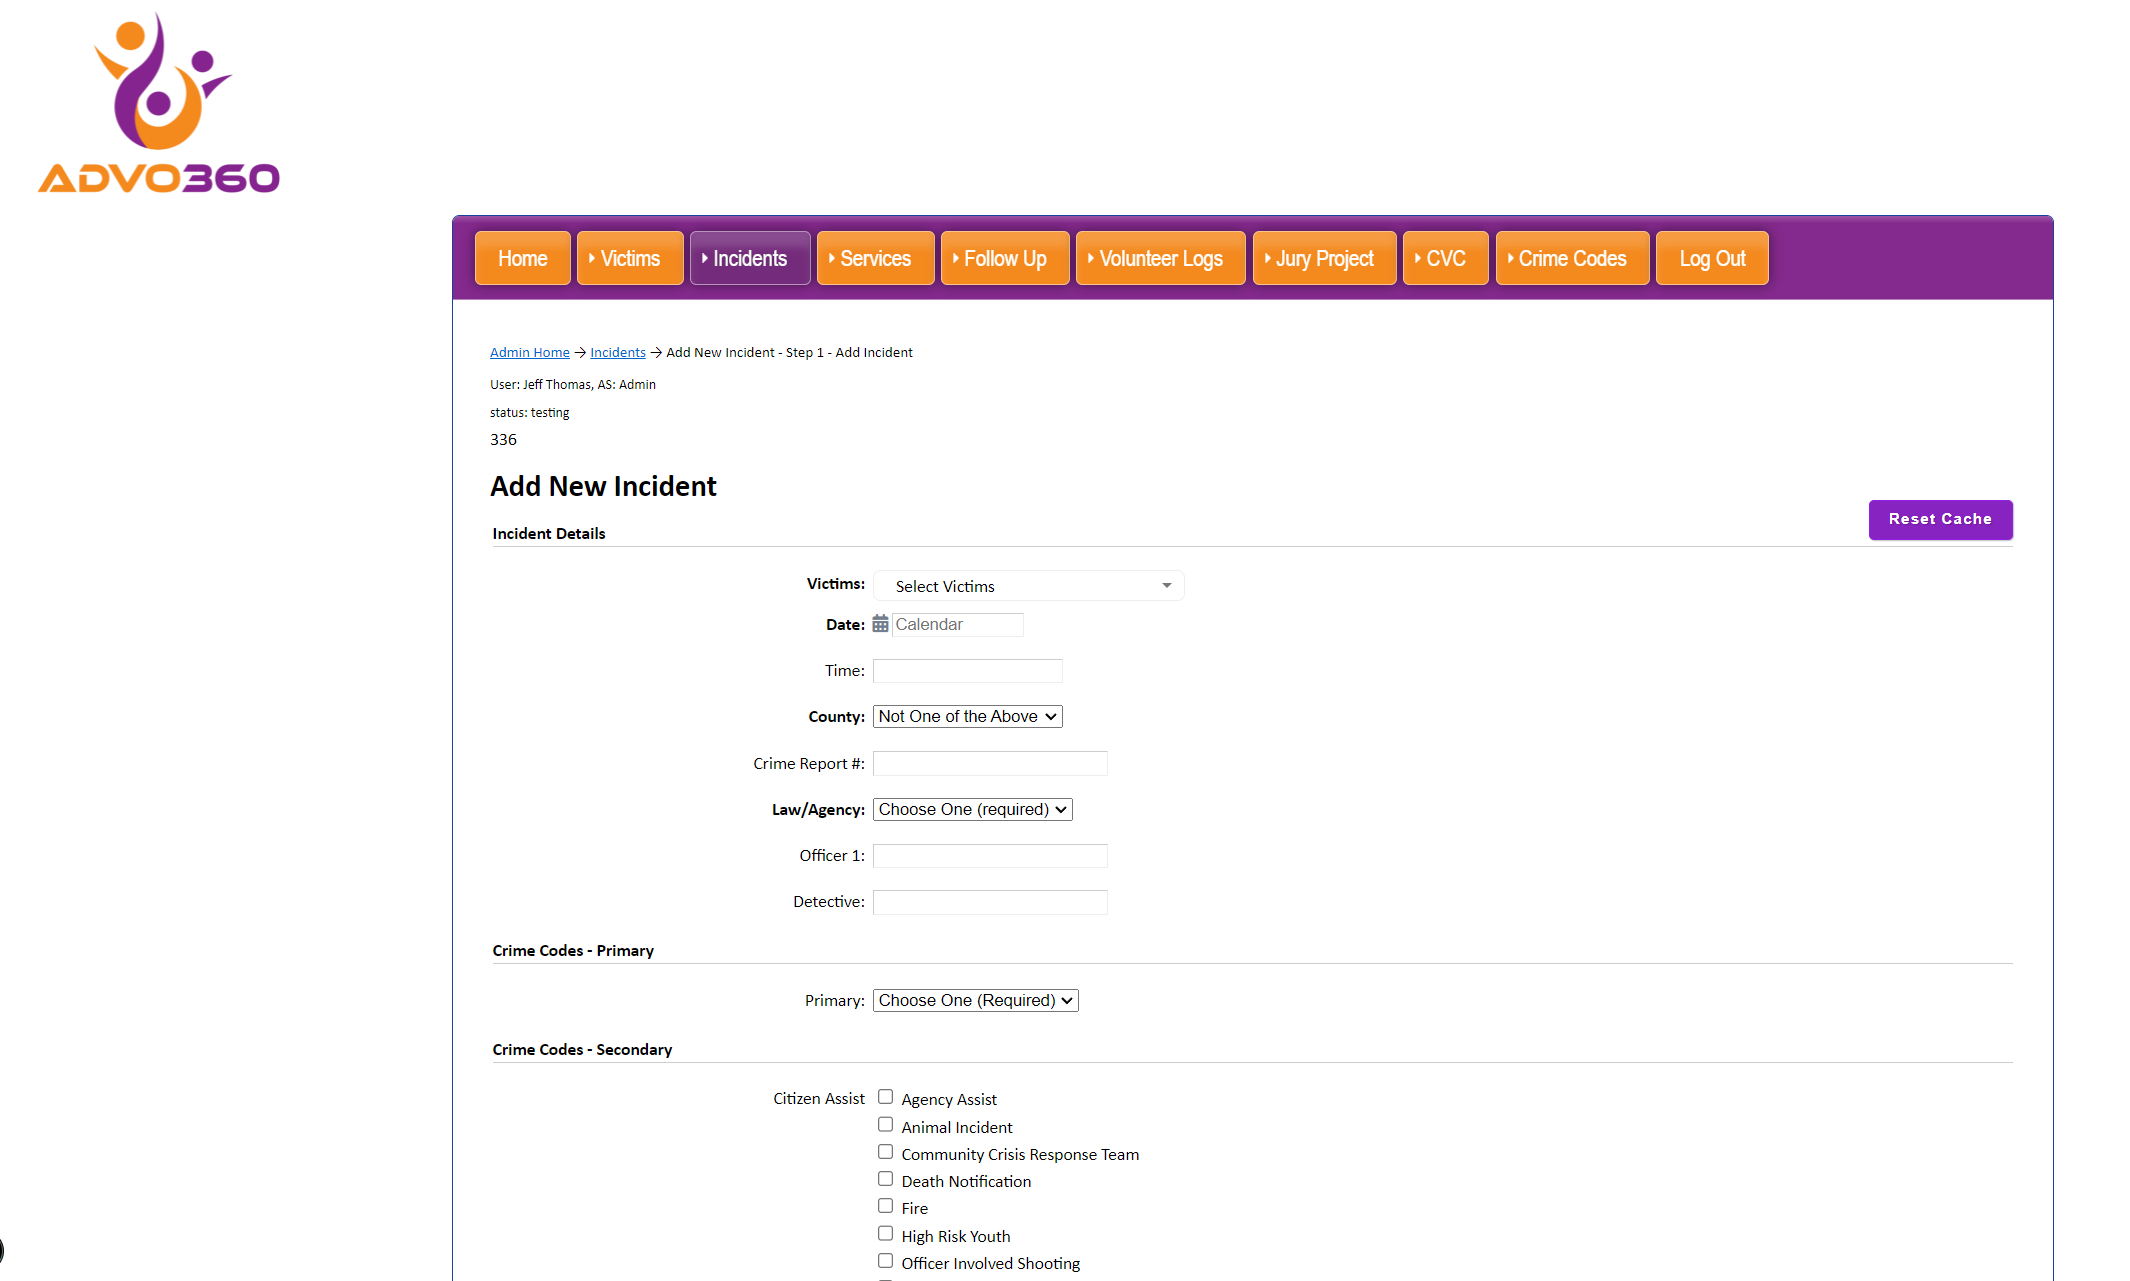Follow the Admin Home breadcrumb link
The width and height of the screenshot is (2130, 1281).
530,352
